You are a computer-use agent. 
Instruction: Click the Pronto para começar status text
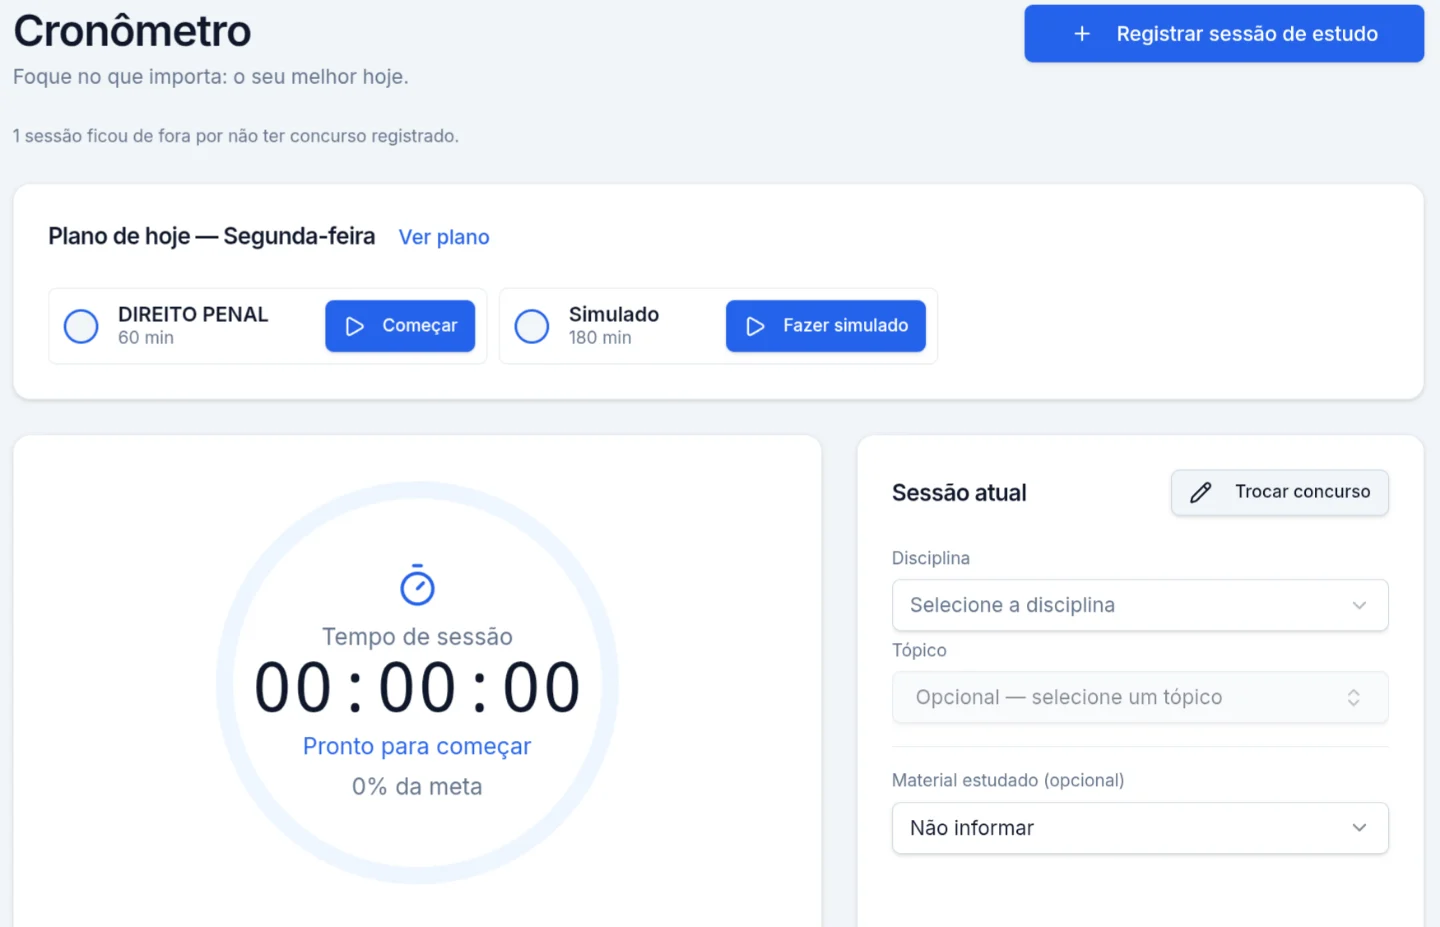[x=417, y=747]
